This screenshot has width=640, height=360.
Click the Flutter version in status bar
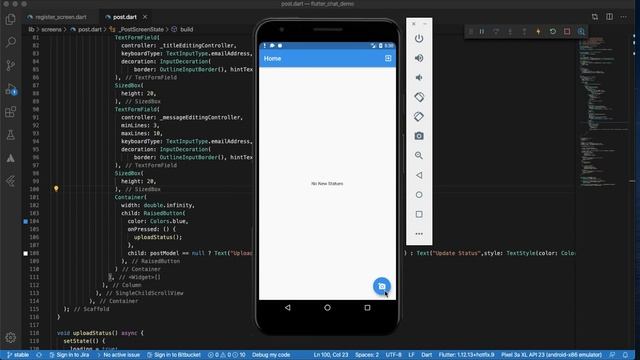[466, 355]
